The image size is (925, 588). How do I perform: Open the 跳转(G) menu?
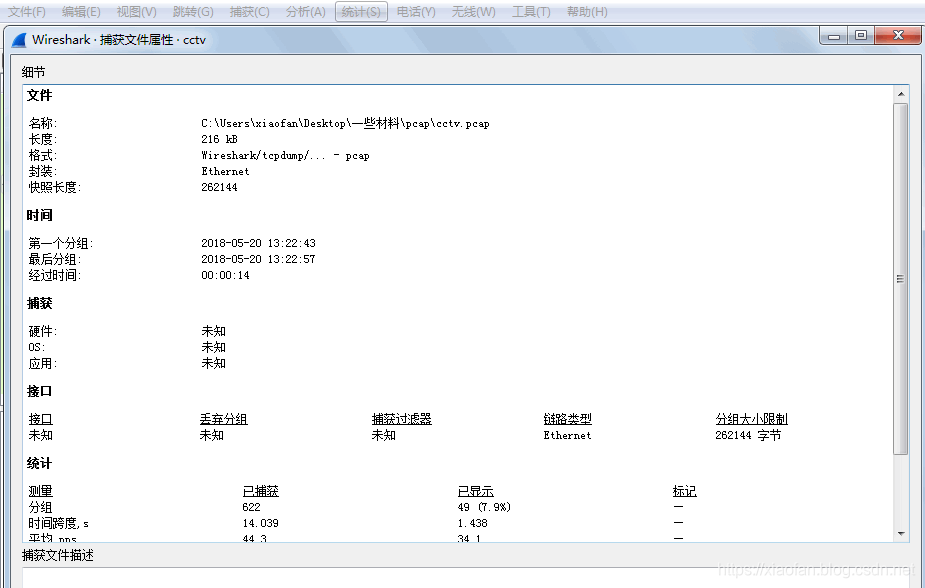[x=193, y=12]
